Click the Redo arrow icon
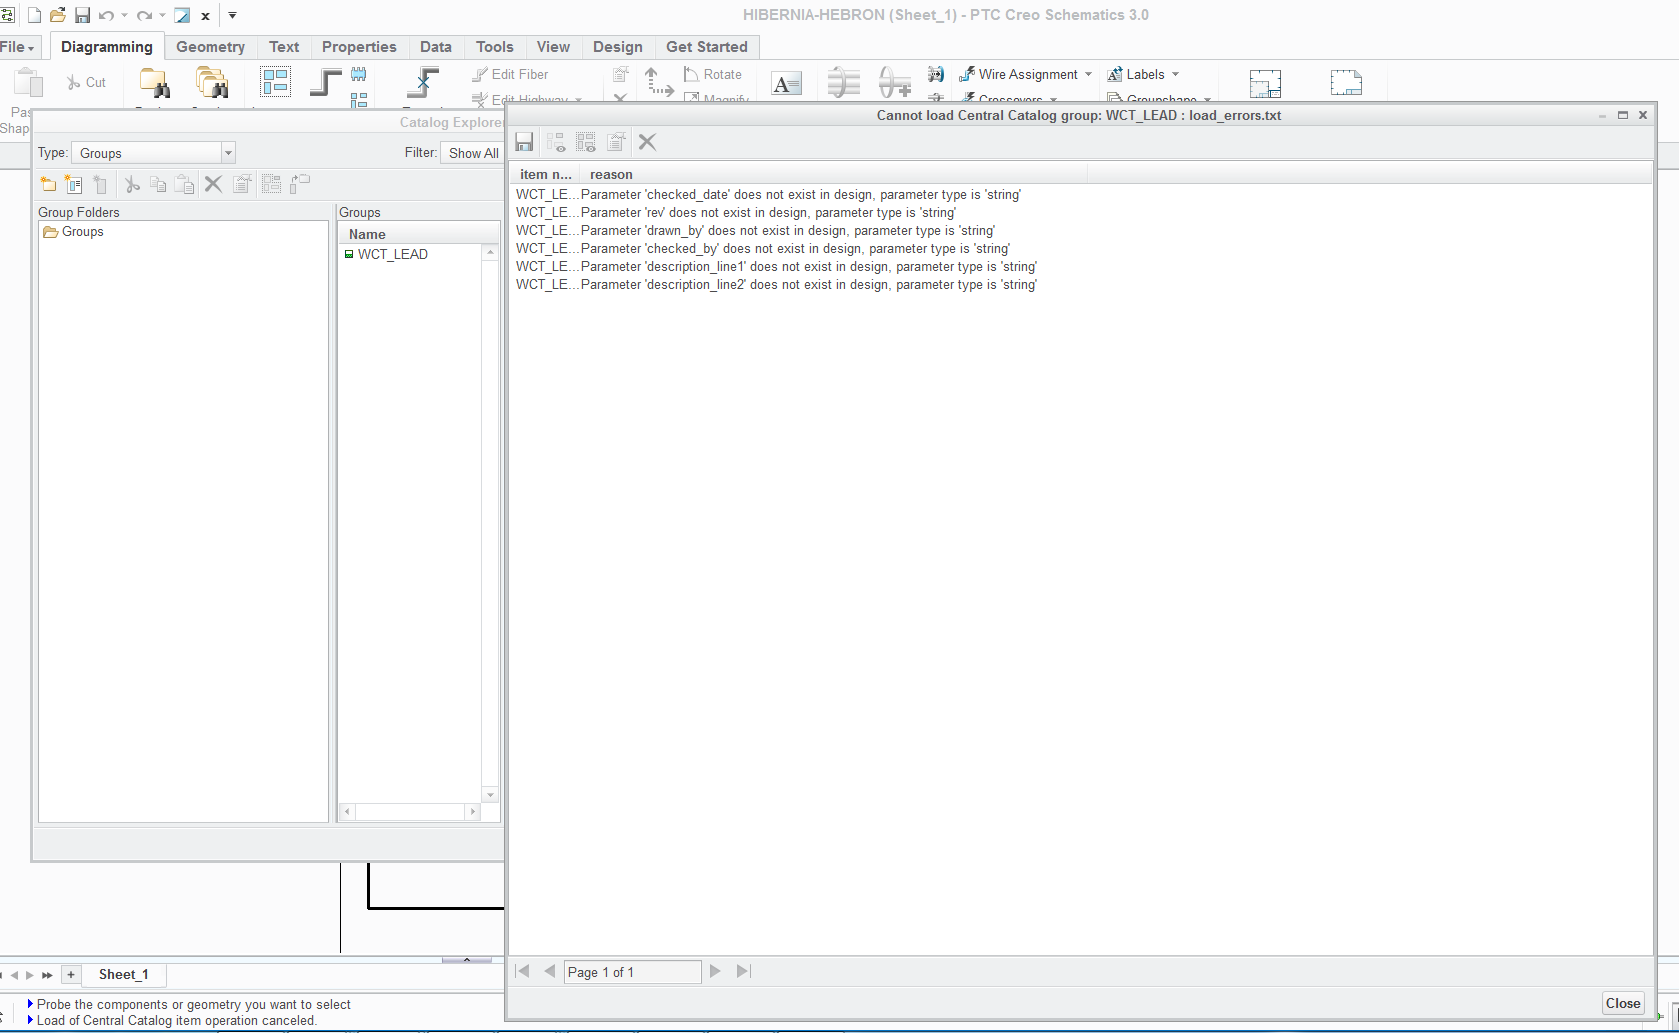Image resolution: width=1679 pixels, height=1033 pixels. (x=144, y=15)
